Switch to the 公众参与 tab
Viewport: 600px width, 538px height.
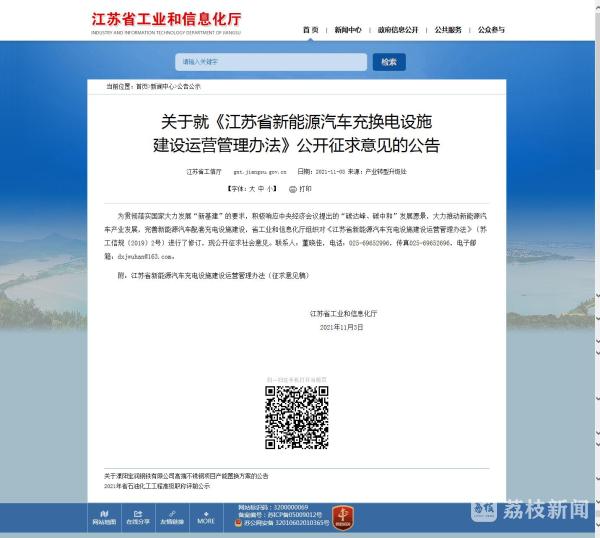[490, 30]
